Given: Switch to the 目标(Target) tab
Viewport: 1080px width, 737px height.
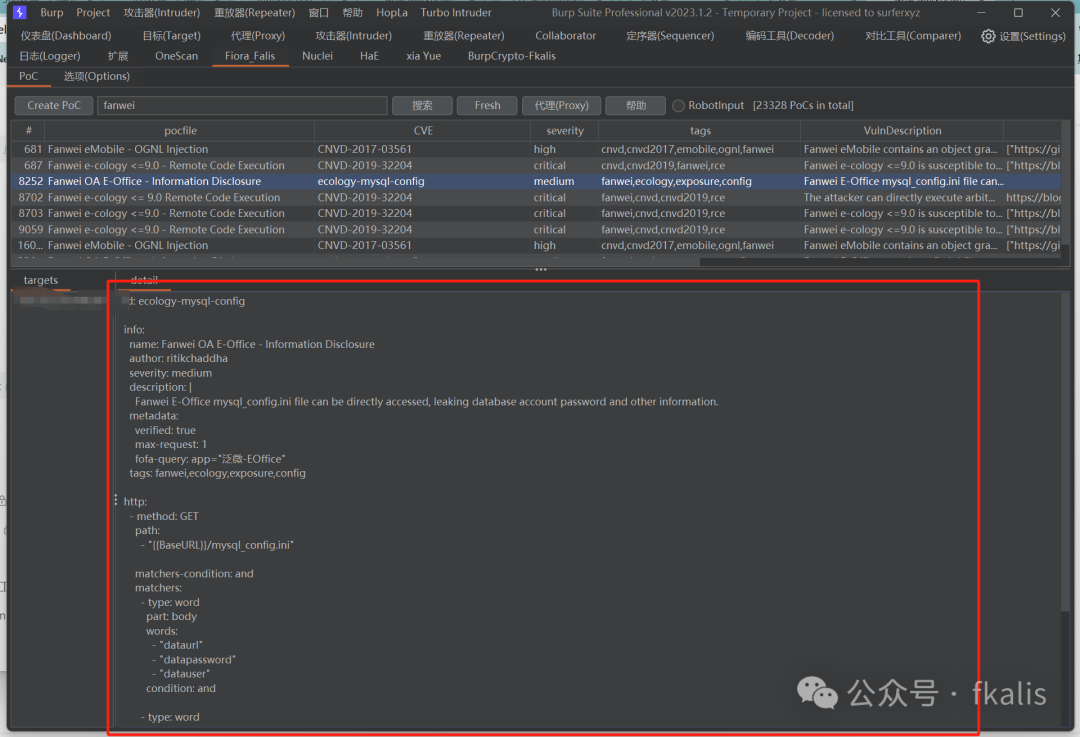Looking at the screenshot, I should [172, 35].
